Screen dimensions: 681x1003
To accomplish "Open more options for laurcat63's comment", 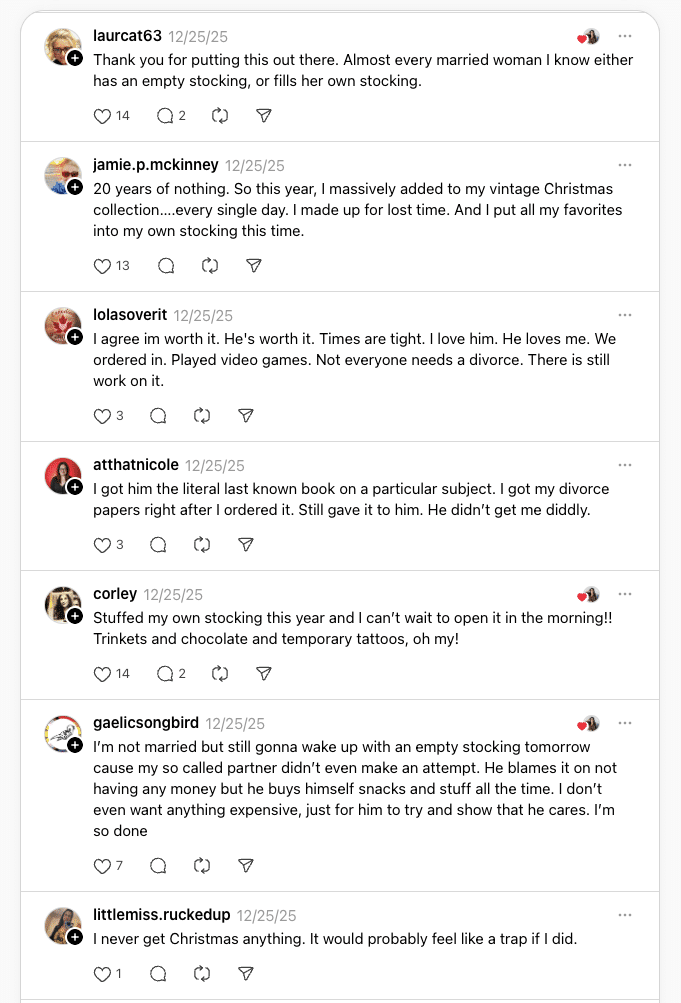I will pyautogui.click(x=625, y=36).
